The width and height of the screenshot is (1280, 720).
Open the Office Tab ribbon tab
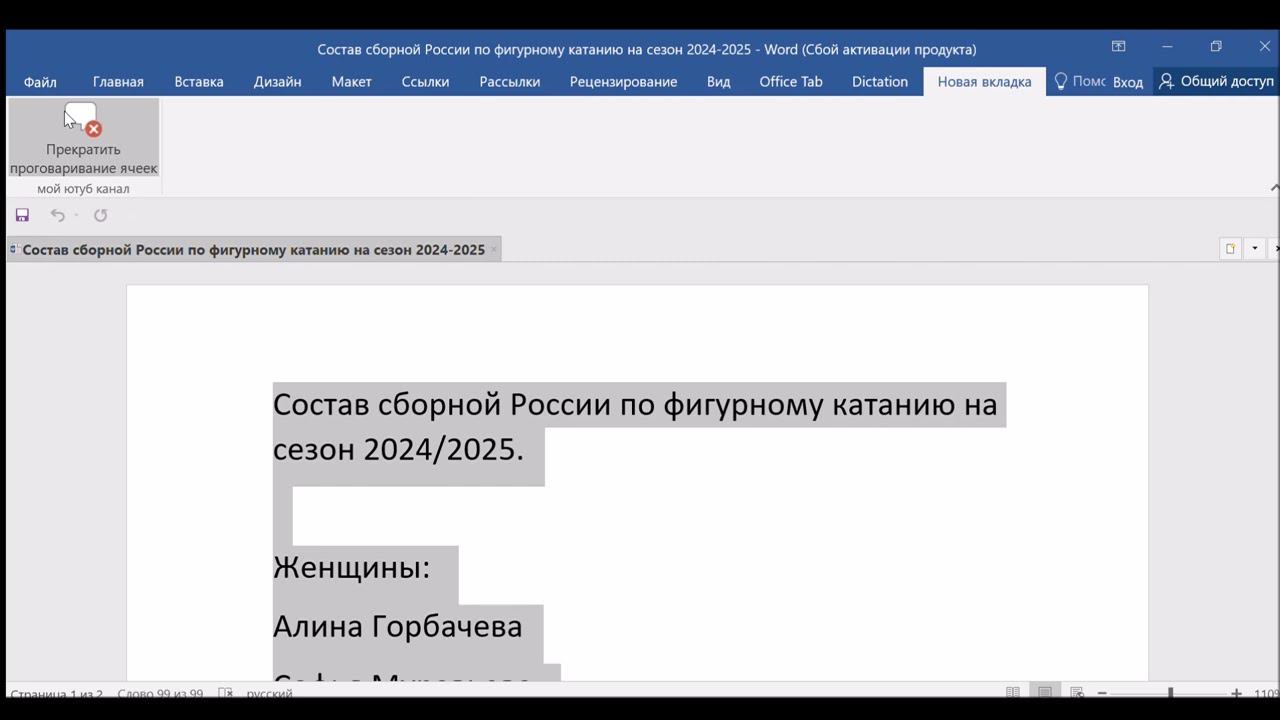(790, 82)
